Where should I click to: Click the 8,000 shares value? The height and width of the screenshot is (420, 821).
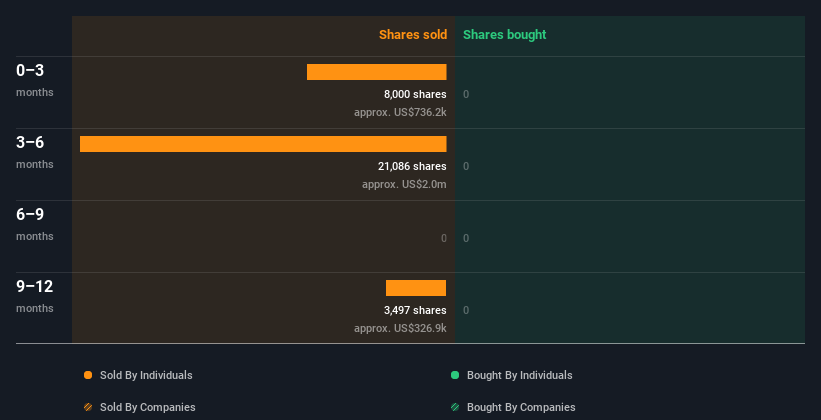click(415, 94)
